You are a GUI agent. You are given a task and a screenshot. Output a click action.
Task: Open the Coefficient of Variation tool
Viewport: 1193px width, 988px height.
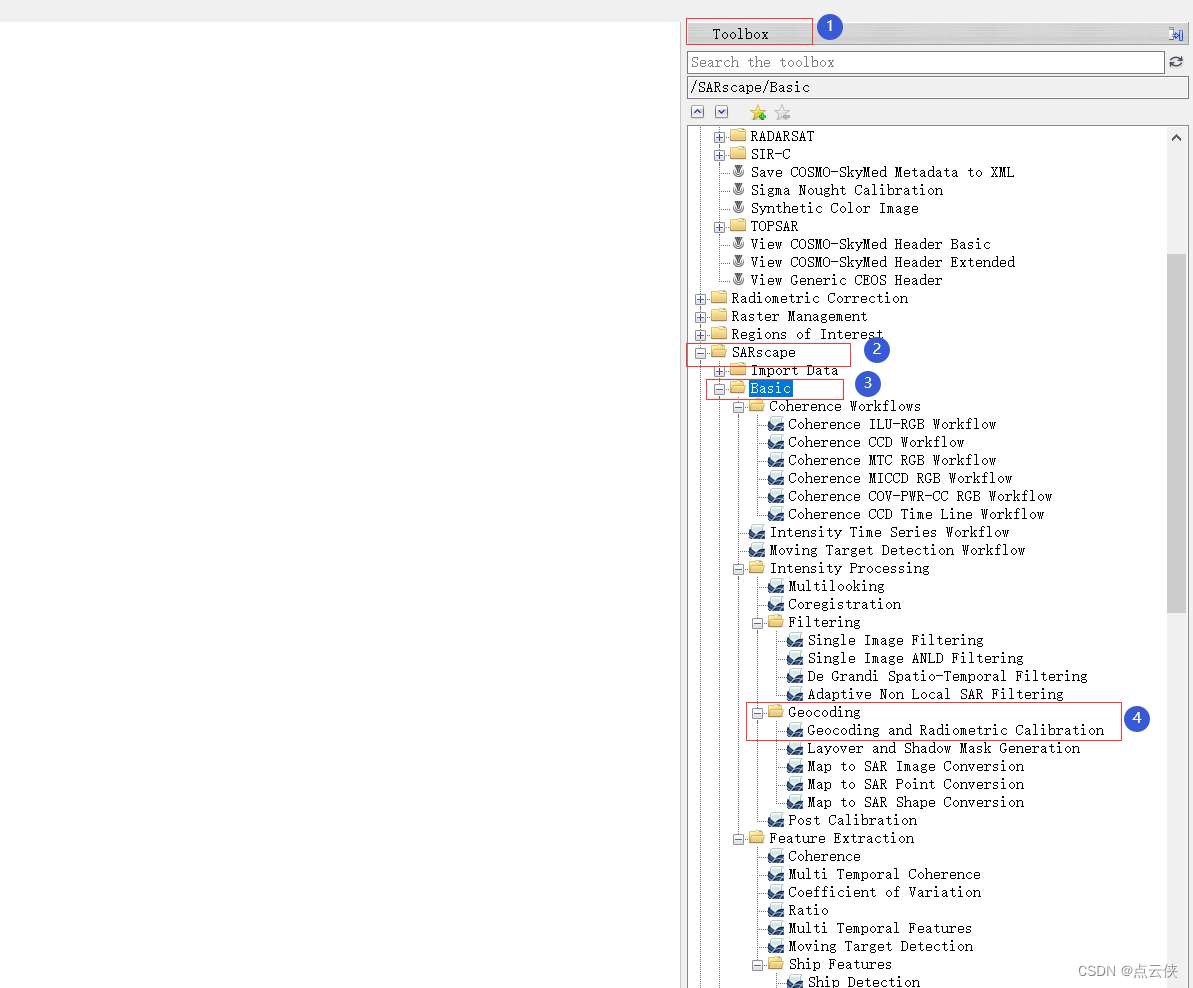pos(884,892)
